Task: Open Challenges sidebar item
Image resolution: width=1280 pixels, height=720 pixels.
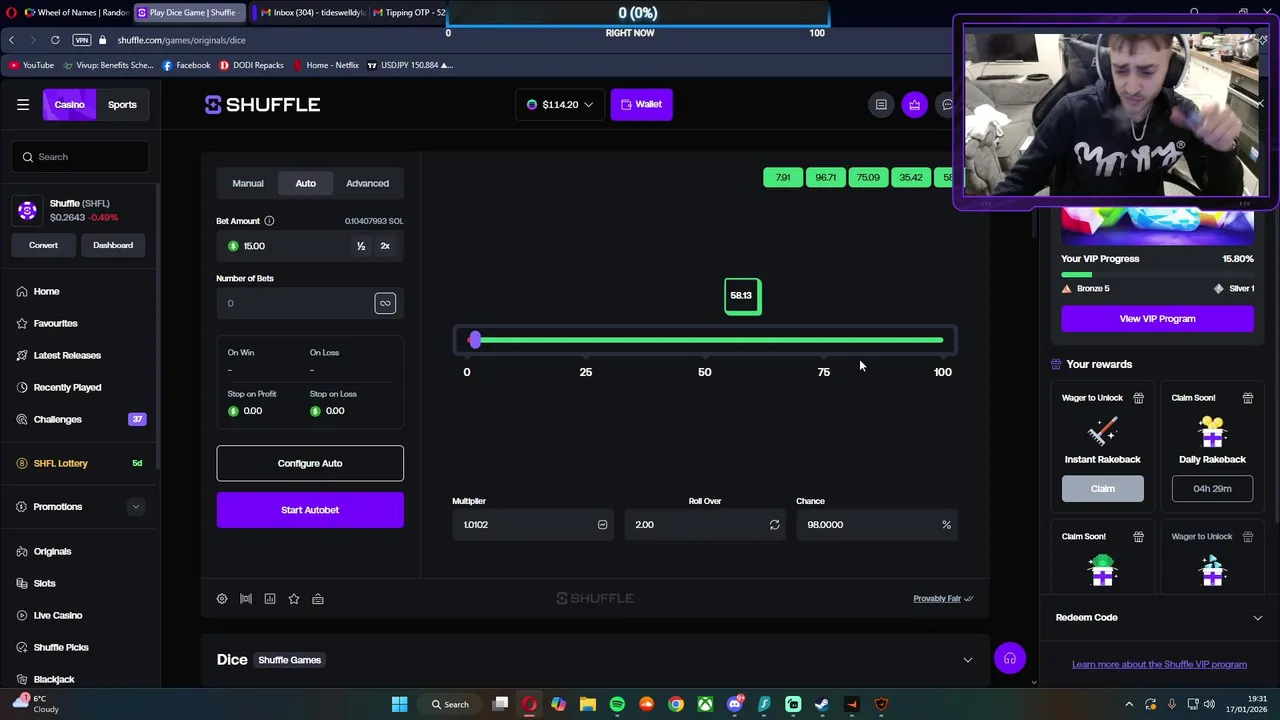Action: pyautogui.click(x=80, y=419)
